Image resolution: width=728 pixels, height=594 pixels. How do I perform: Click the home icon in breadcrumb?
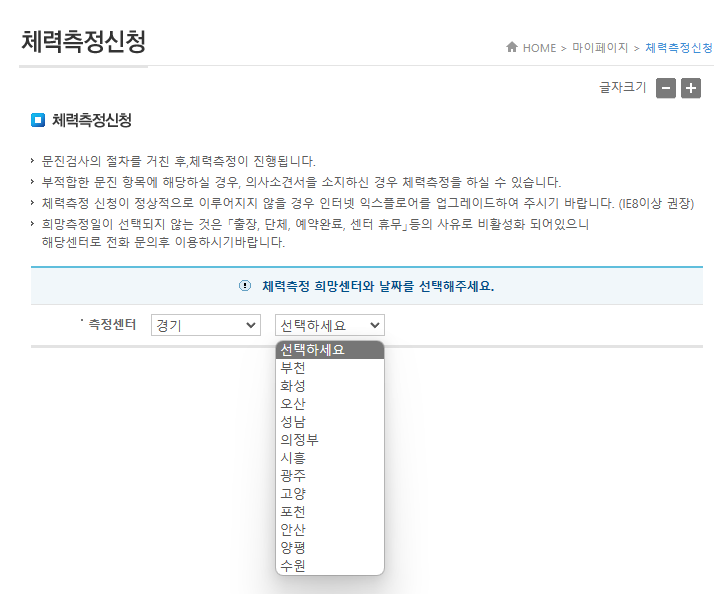512,47
